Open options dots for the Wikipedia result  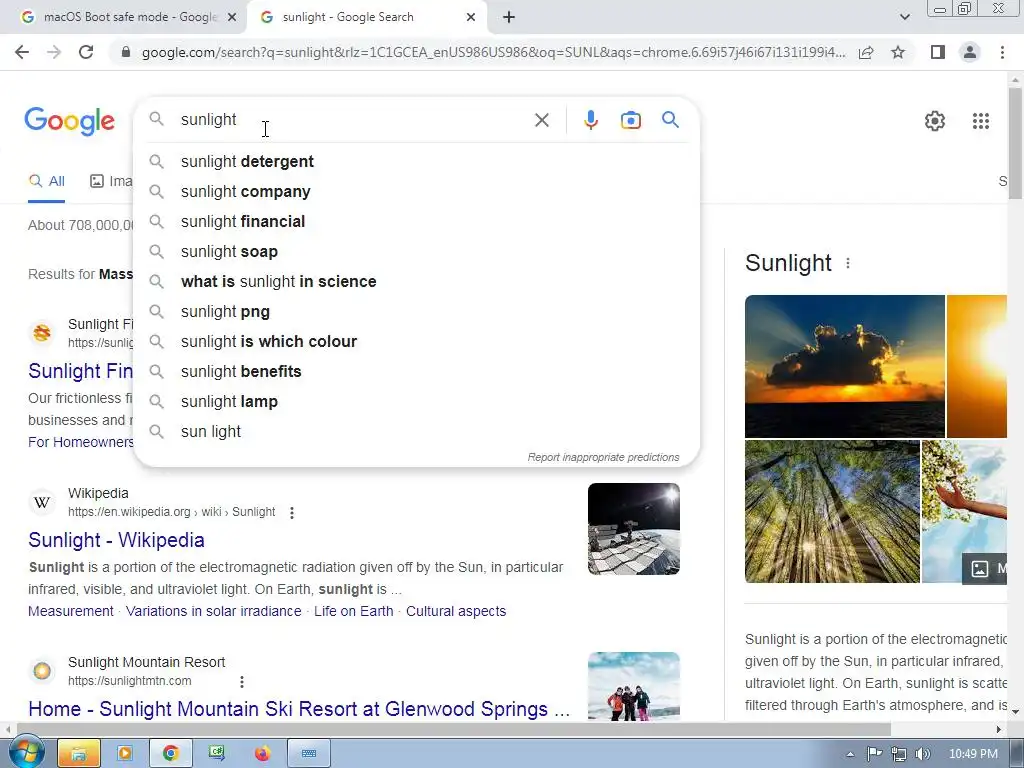(x=292, y=513)
